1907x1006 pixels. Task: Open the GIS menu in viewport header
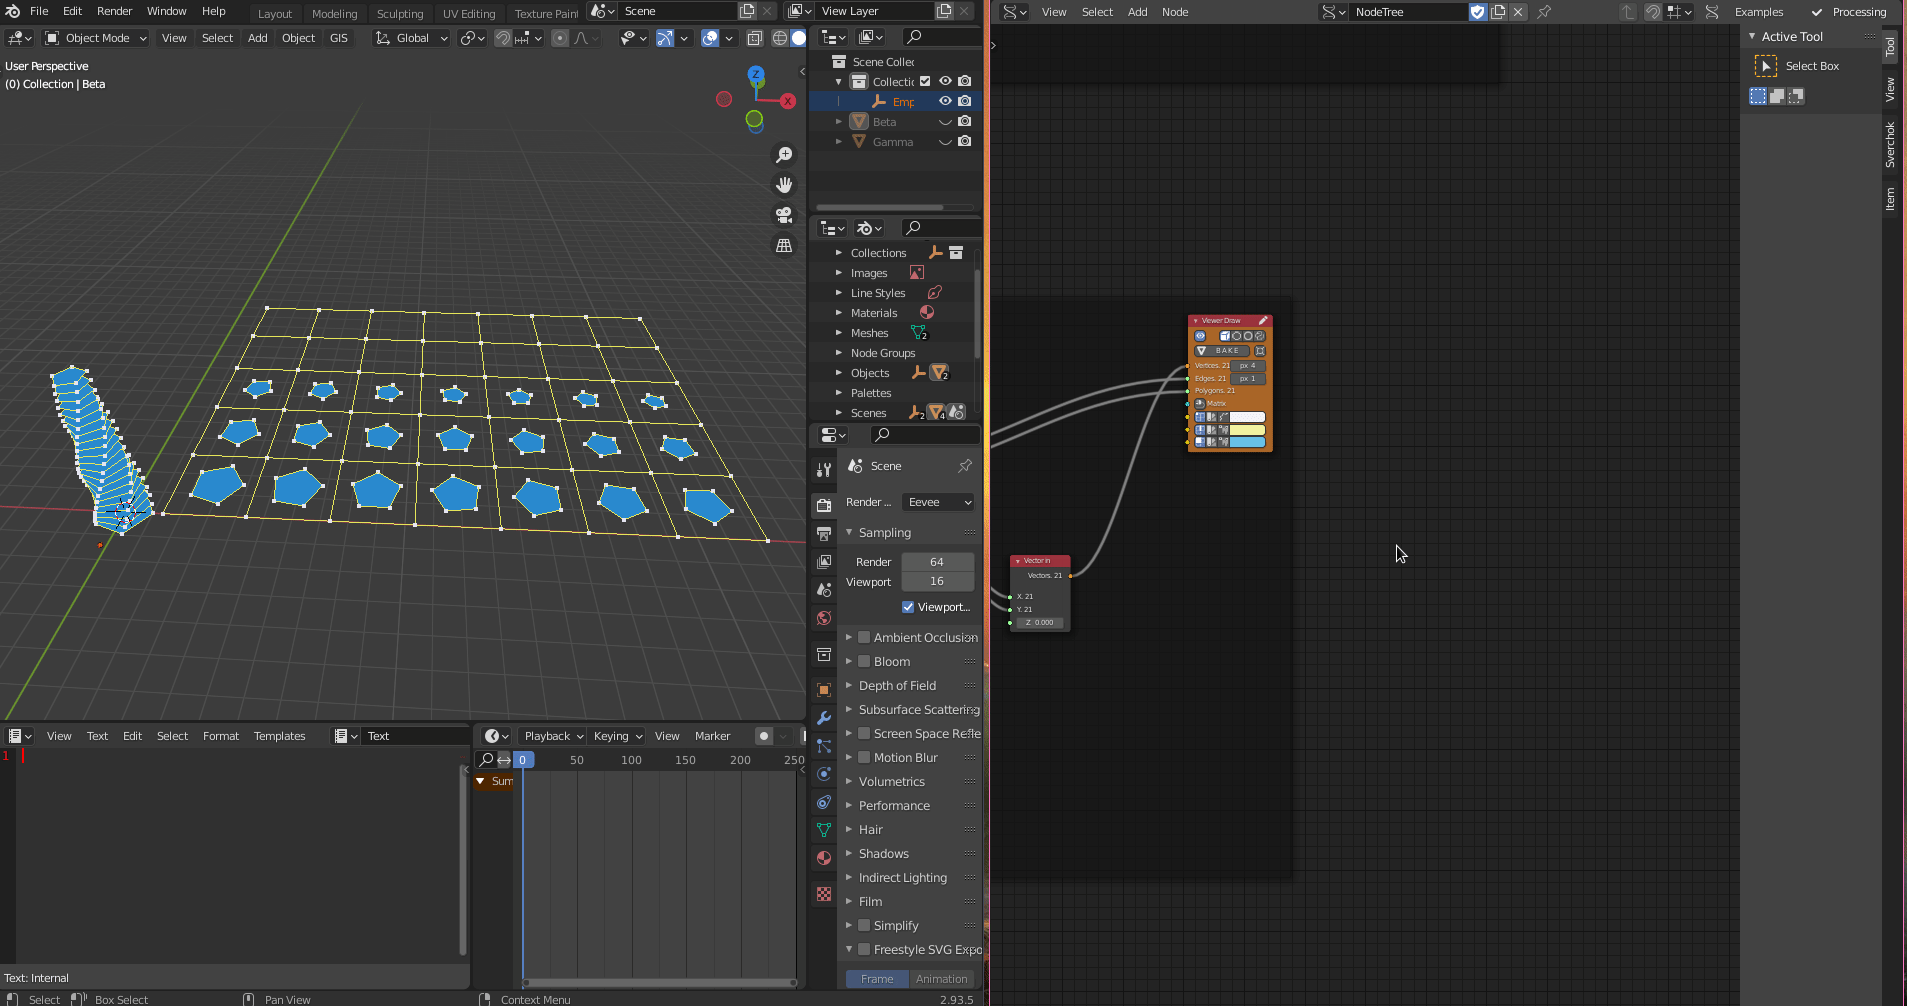(x=339, y=38)
